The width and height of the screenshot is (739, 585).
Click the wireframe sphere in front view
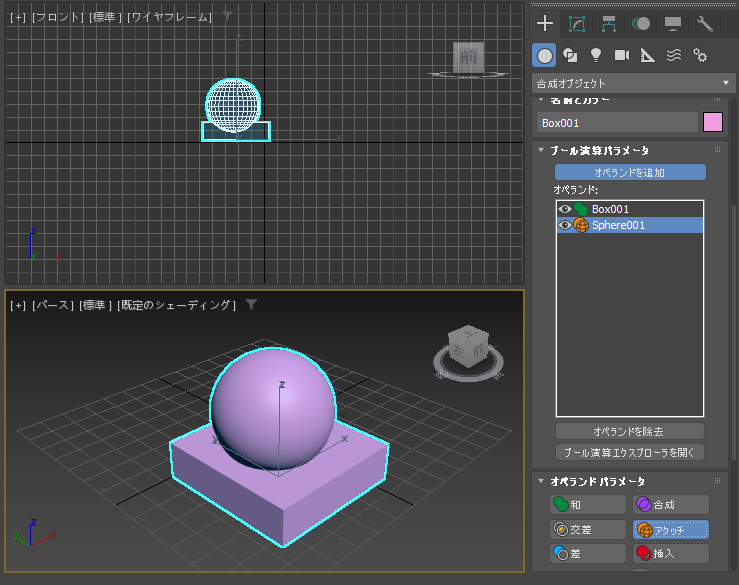(233, 105)
